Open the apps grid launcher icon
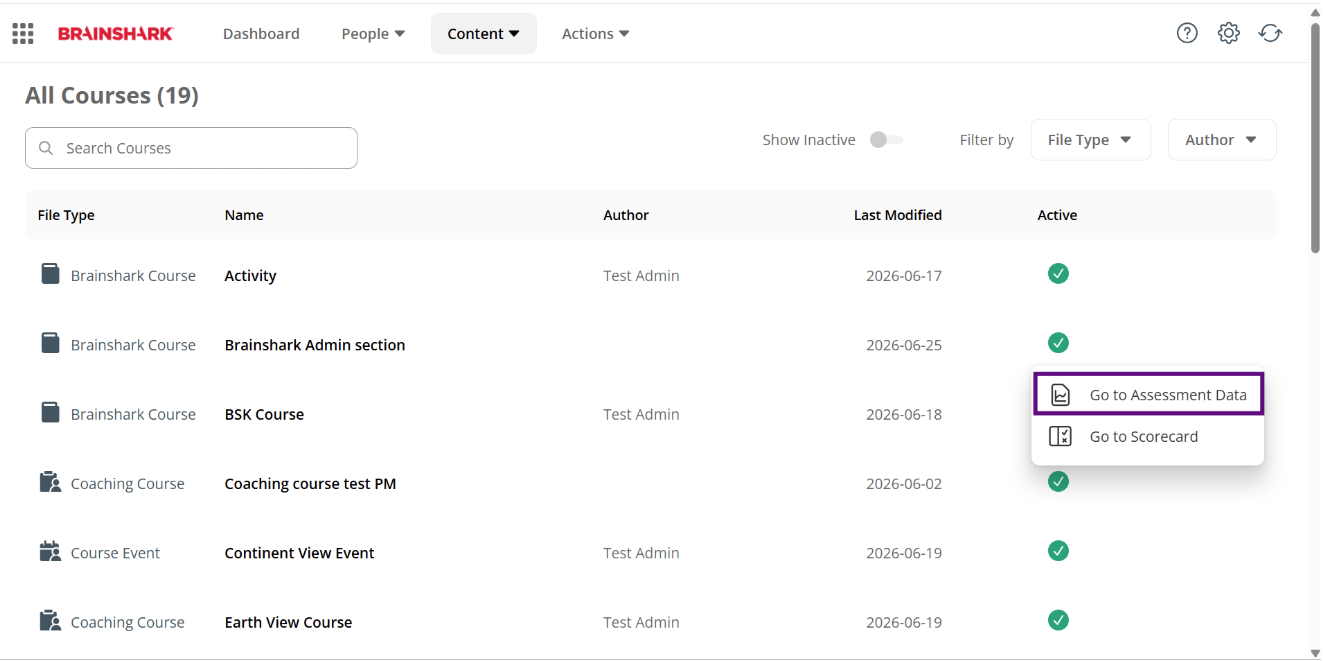 click(x=23, y=34)
